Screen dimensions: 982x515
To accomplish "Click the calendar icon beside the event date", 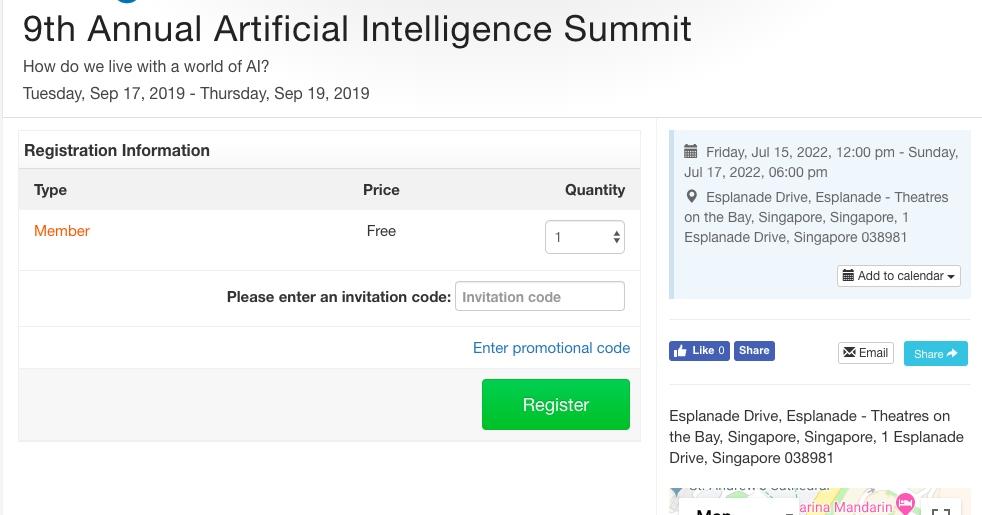I will pyautogui.click(x=690, y=152).
